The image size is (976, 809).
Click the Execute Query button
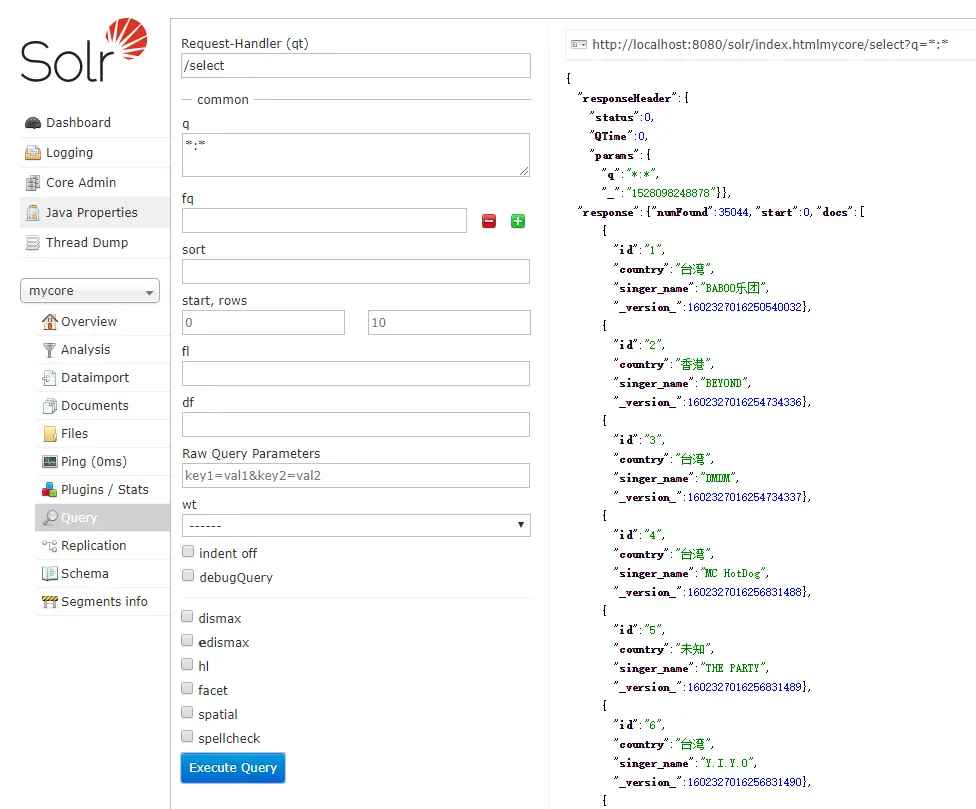233,768
